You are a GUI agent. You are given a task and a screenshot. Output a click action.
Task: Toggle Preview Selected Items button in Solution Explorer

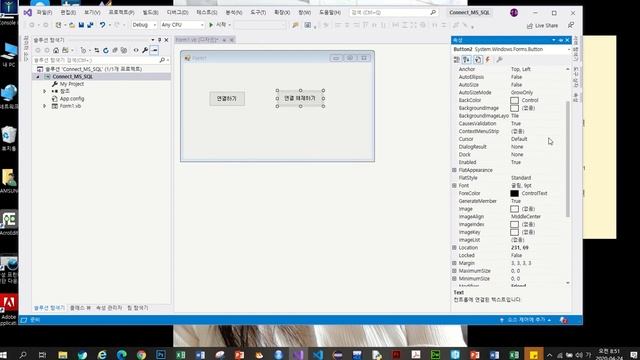point(154,50)
